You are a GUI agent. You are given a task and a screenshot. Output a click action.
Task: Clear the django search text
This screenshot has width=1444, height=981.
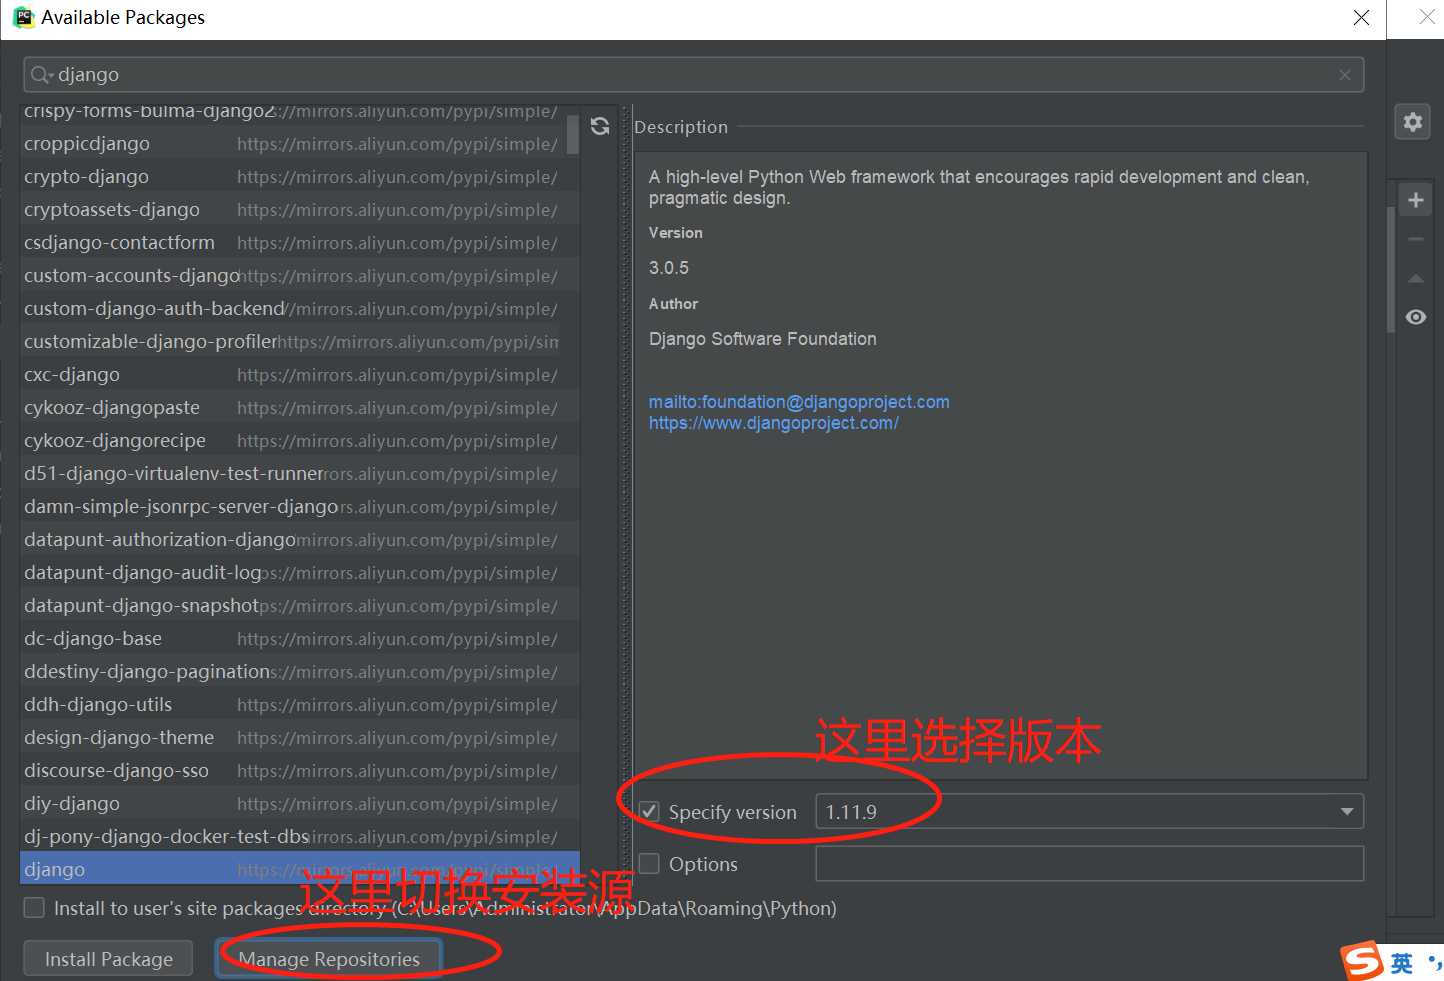click(1345, 75)
